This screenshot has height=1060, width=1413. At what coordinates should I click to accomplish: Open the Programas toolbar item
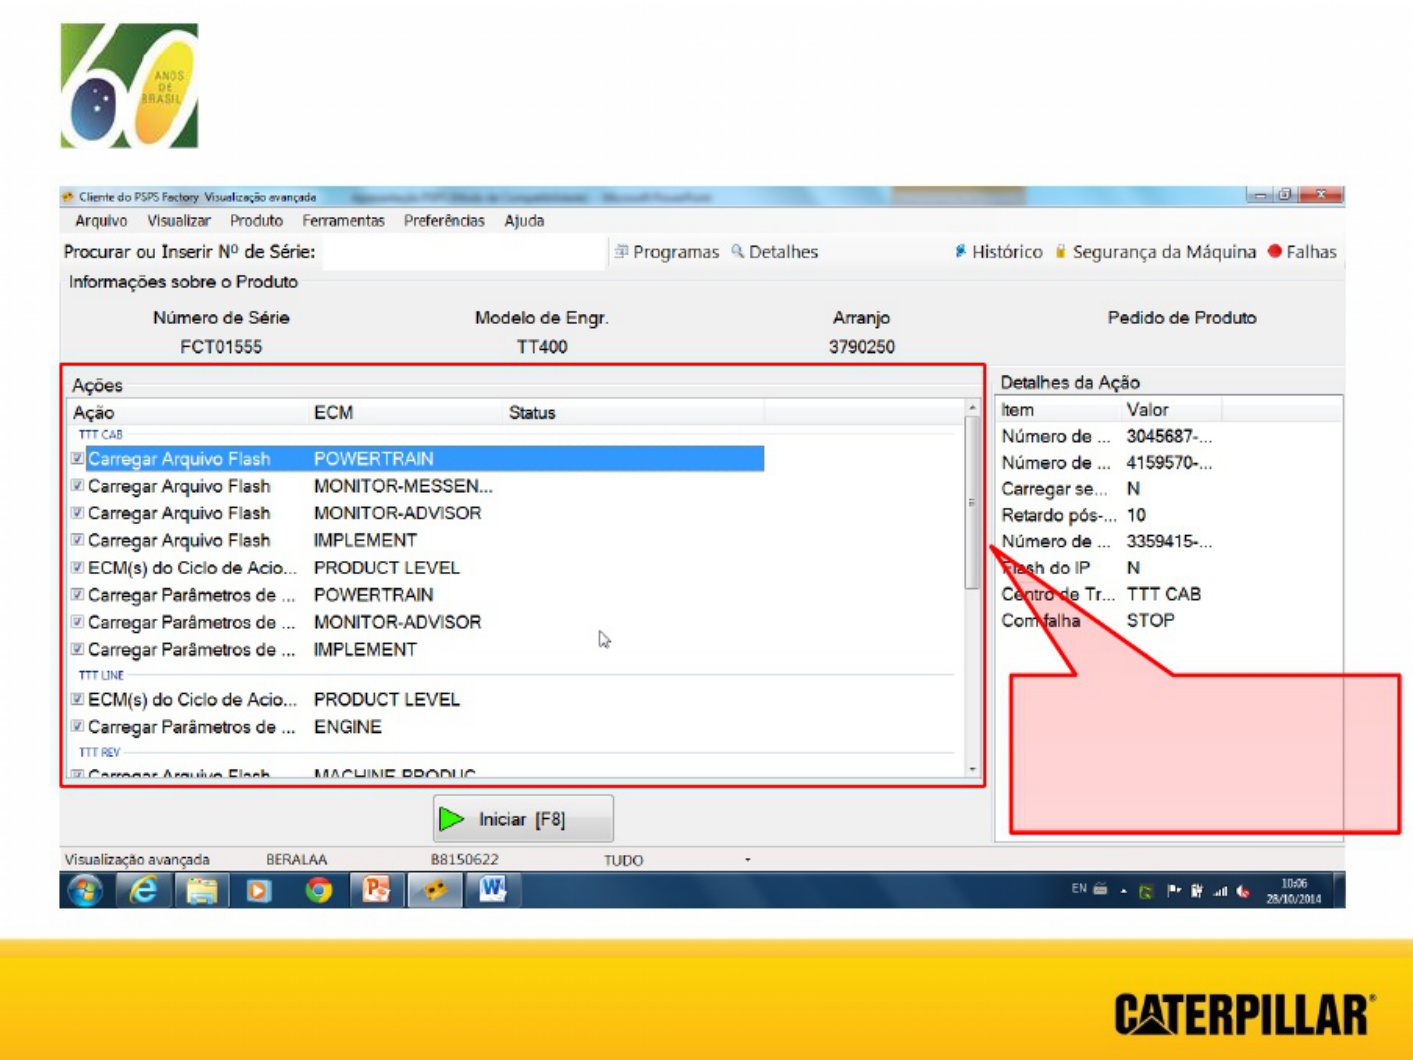(x=666, y=252)
